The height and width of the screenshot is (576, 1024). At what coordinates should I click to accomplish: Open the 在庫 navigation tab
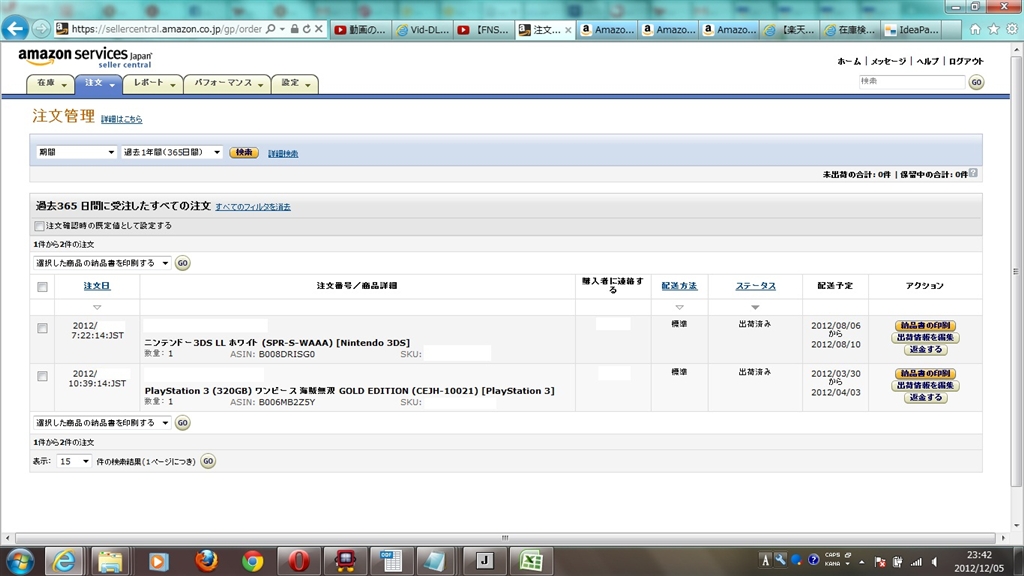coord(50,84)
